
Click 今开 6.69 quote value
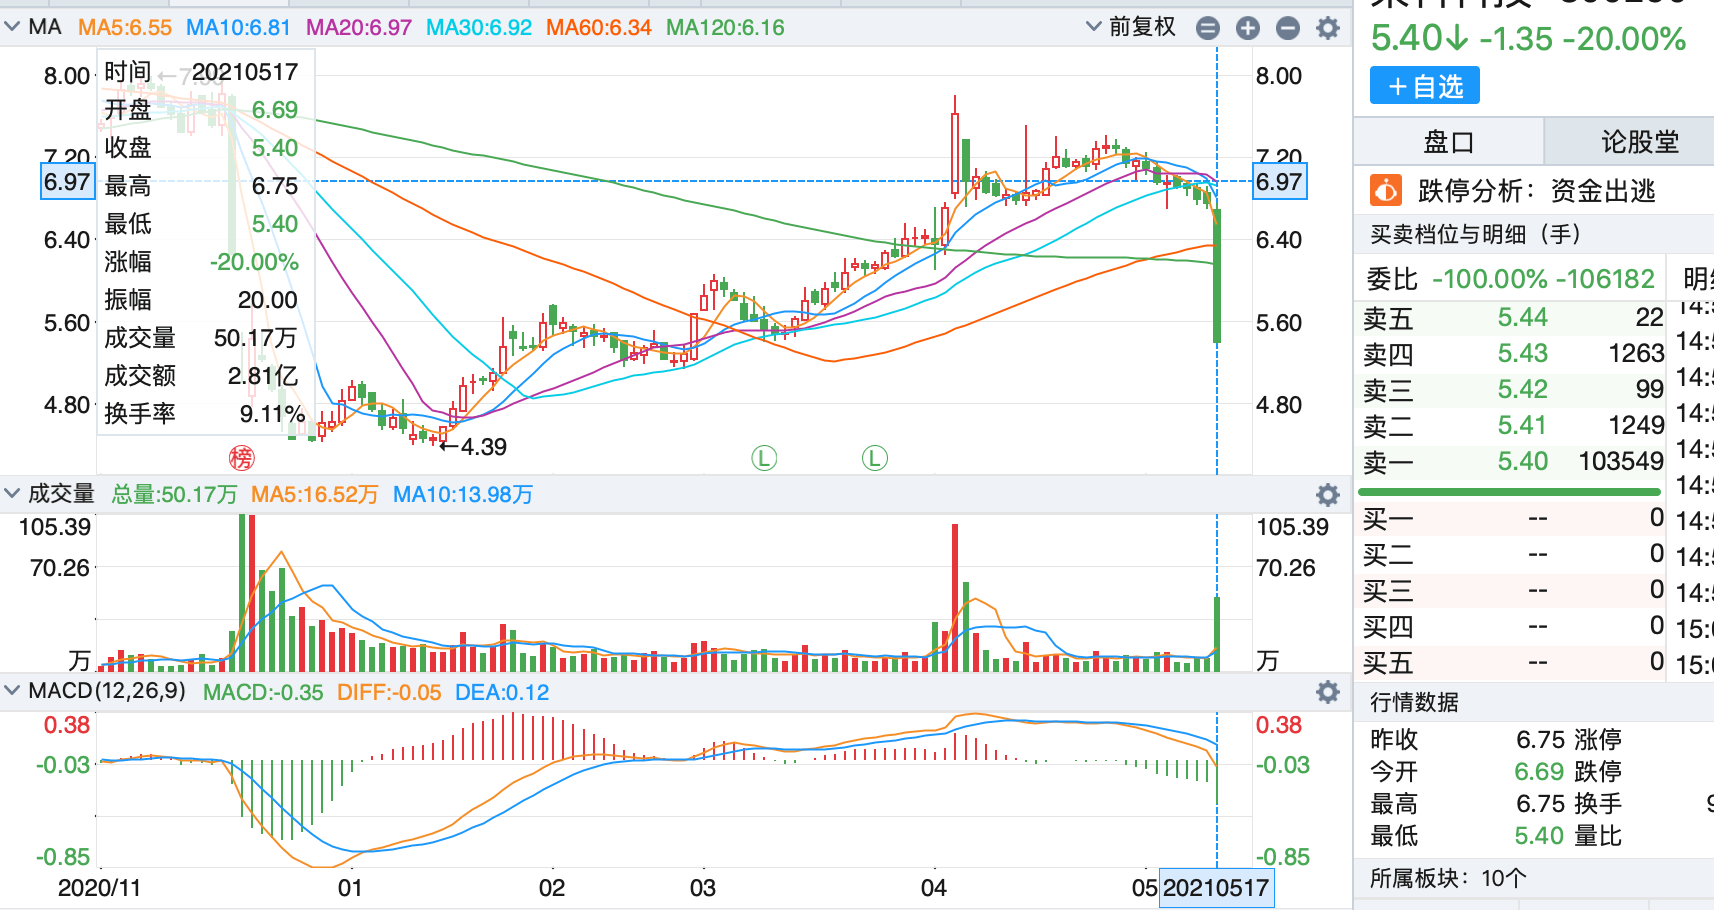[1540, 771]
